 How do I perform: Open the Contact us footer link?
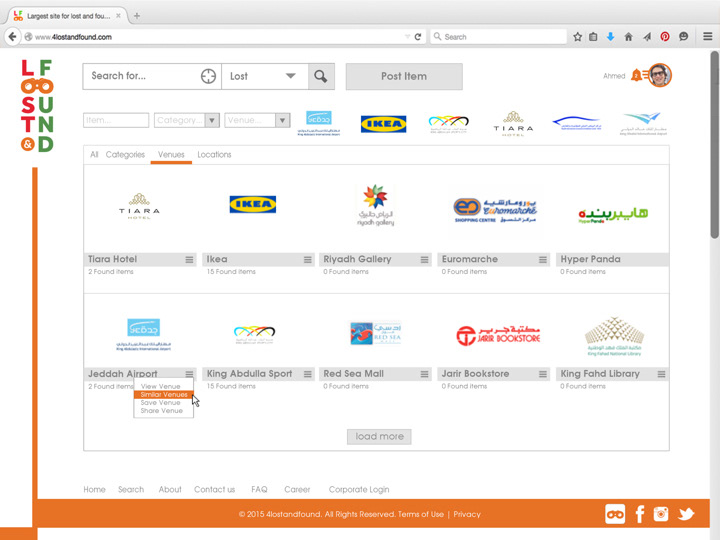pyautogui.click(x=214, y=489)
